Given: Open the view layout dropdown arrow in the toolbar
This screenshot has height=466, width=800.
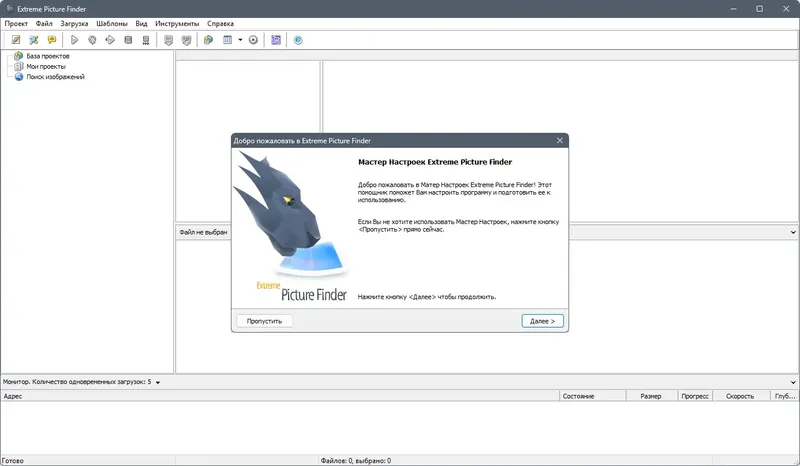Looking at the screenshot, I should 240,40.
